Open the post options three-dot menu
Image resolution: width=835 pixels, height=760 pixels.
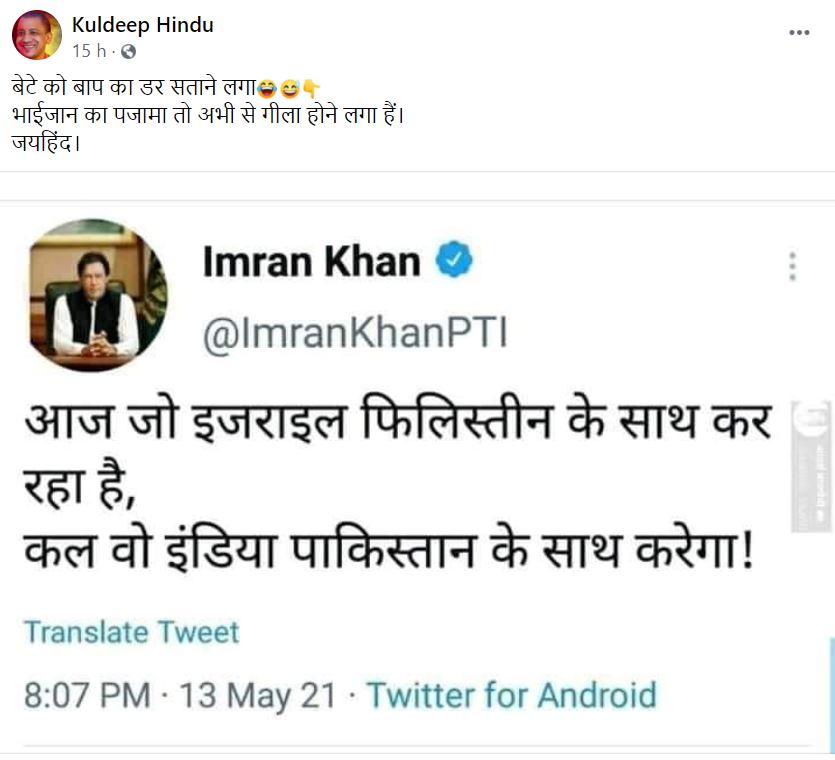(x=799, y=33)
